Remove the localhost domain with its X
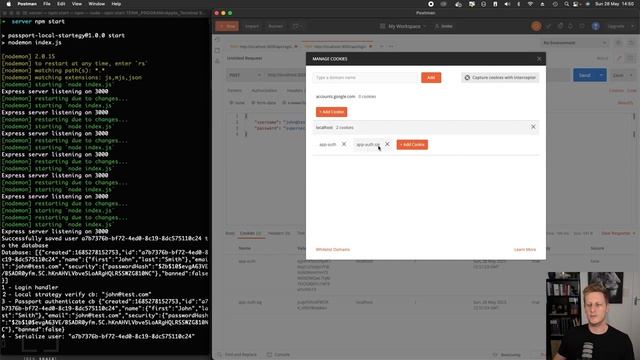This screenshot has height=360, width=640. pos(533,127)
